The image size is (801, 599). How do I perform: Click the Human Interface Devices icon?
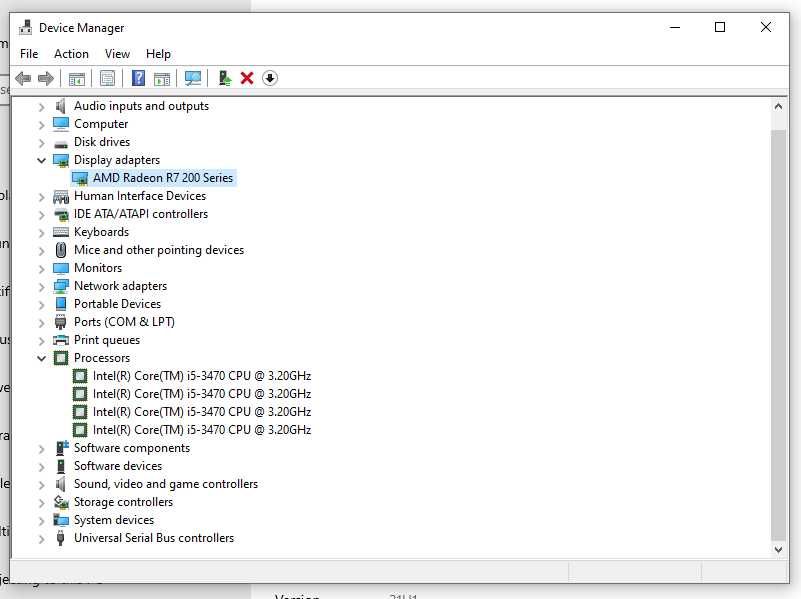[x=61, y=197]
